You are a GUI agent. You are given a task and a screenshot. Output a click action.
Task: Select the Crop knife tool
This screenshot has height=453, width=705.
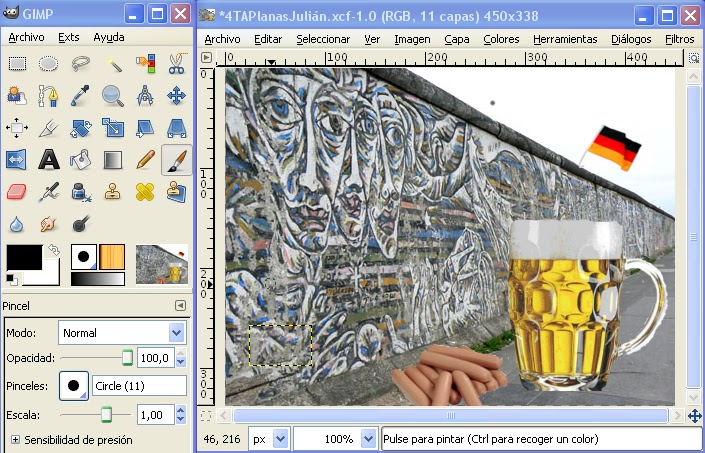[48, 128]
